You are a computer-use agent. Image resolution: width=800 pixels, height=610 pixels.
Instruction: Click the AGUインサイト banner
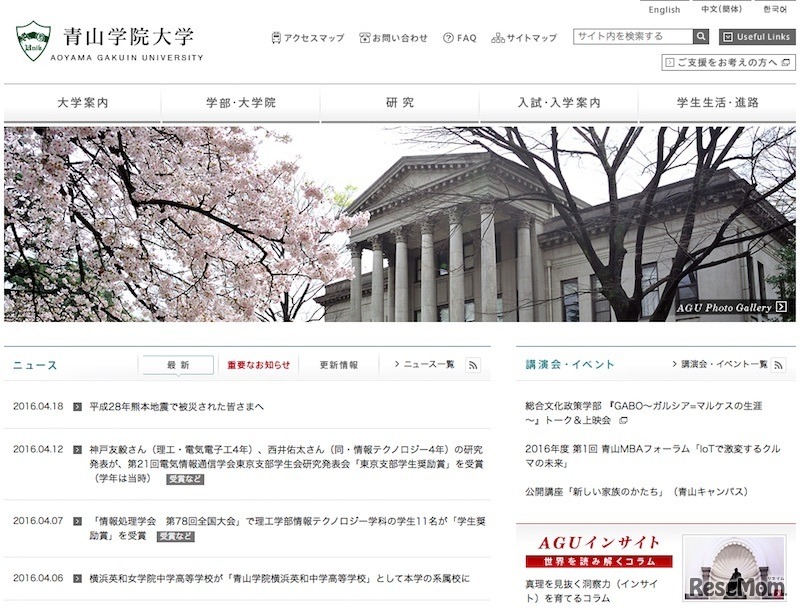tap(598, 551)
